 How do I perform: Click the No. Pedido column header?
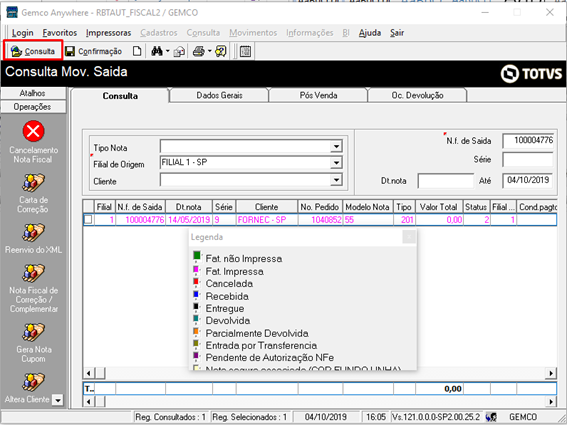(320, 207)
